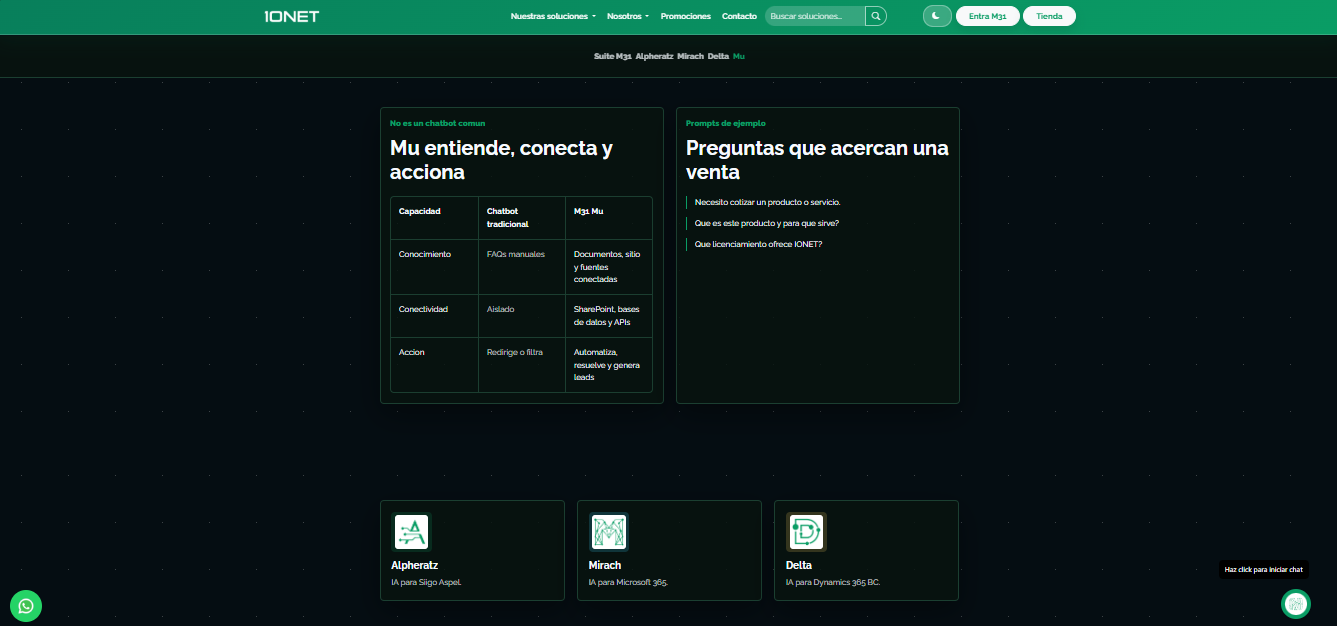Click prompt 'Que licenciamiento ofrece IONET?'

758,244
